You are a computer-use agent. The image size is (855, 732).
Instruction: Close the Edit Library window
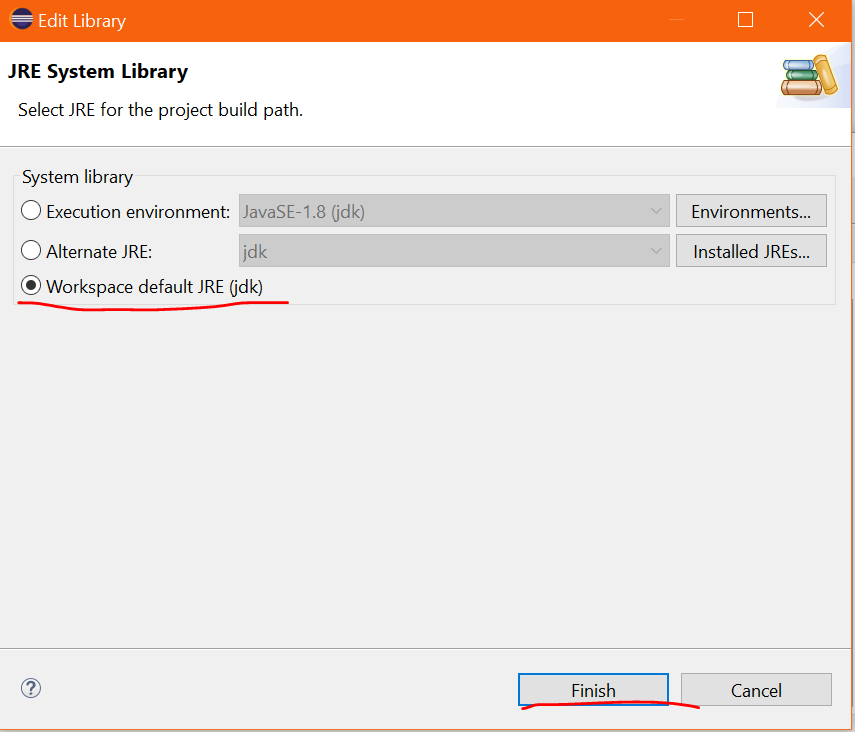tap(816, 20)
